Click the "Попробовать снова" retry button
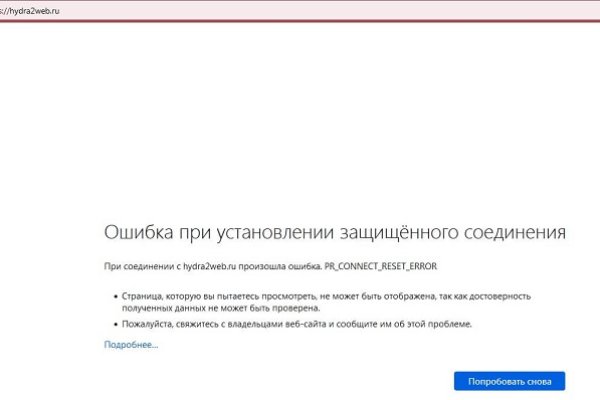600x400 pixels. click(x=509, y=381)
